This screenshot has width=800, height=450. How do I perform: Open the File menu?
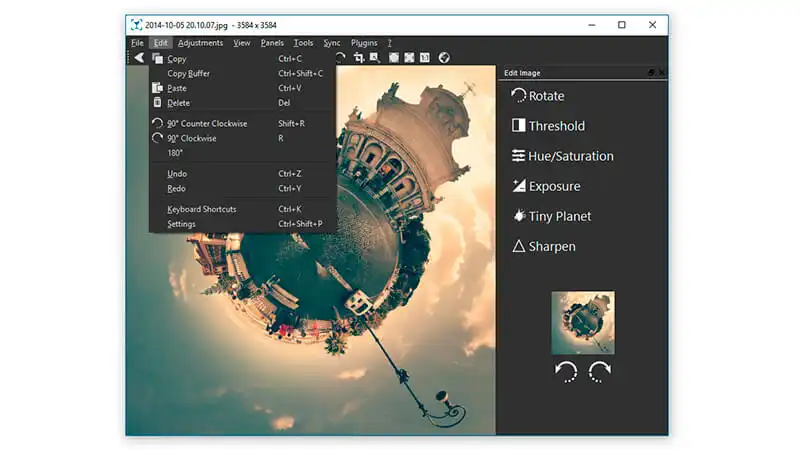pos(137,43)
